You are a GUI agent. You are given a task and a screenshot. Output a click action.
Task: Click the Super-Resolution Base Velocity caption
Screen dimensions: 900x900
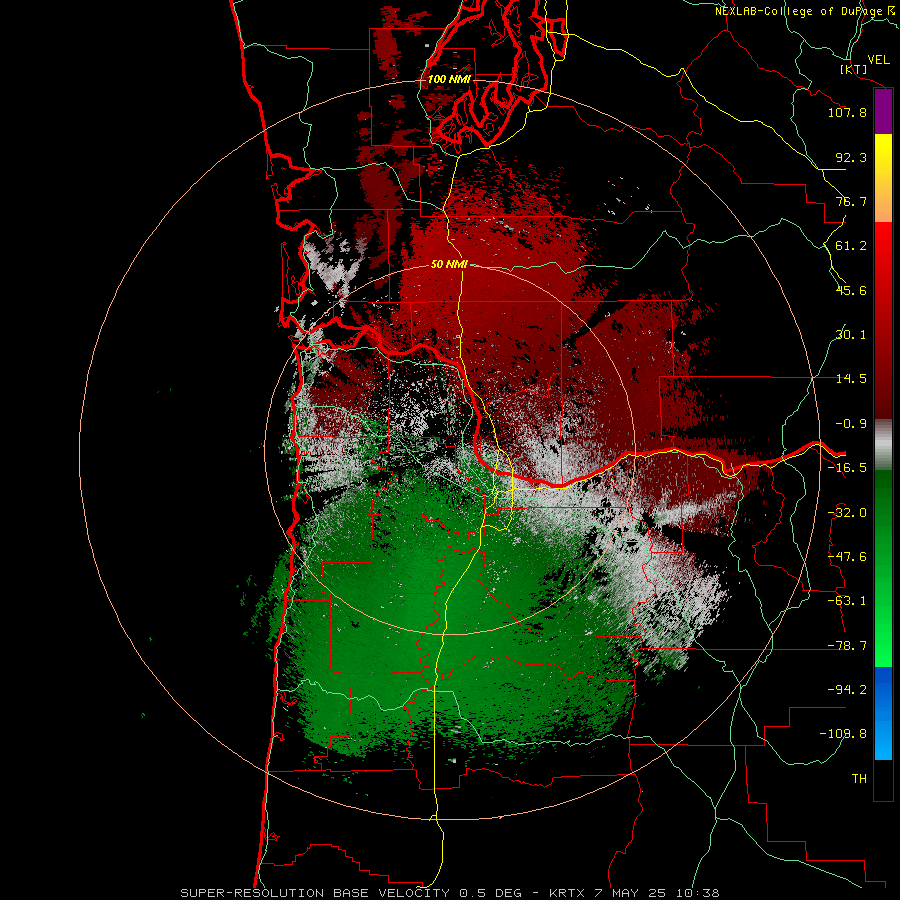pyautogui.click(x=449, y=893)
